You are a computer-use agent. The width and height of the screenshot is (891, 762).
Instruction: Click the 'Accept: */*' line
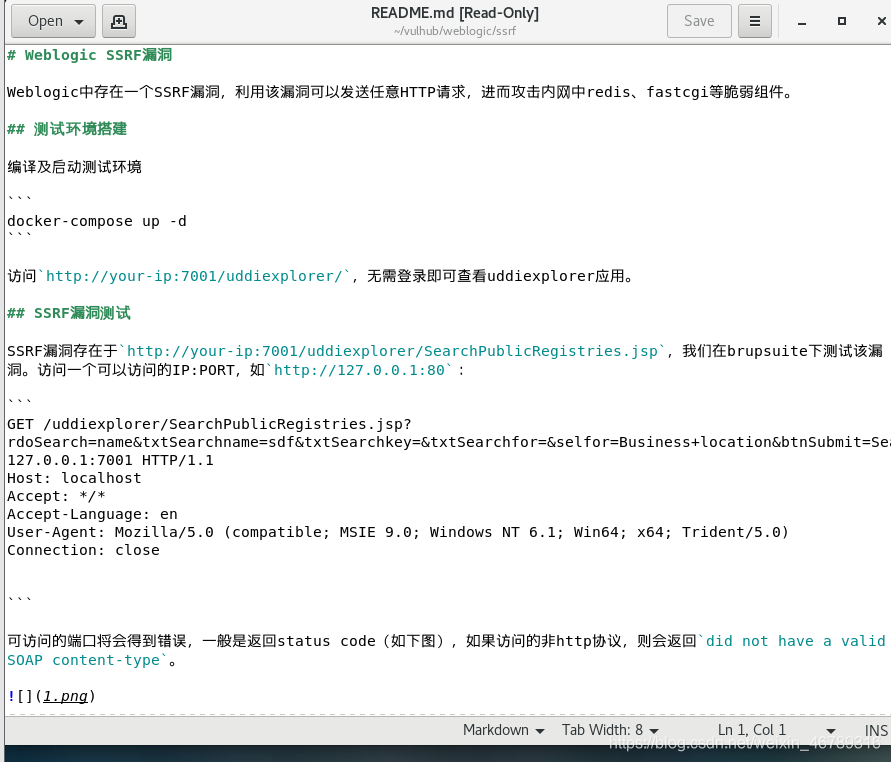click(56, 496)
